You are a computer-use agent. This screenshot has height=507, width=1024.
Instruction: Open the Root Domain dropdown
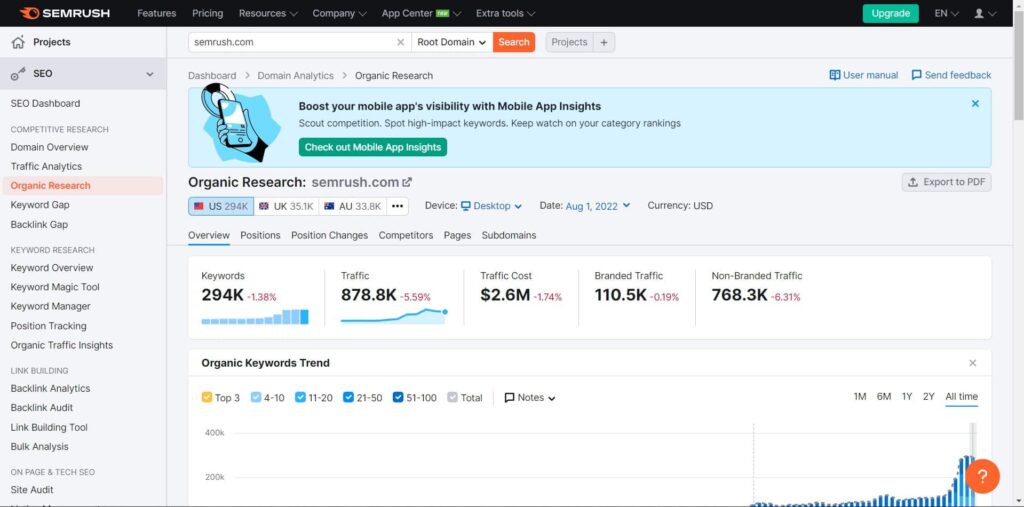pos(452,42)
